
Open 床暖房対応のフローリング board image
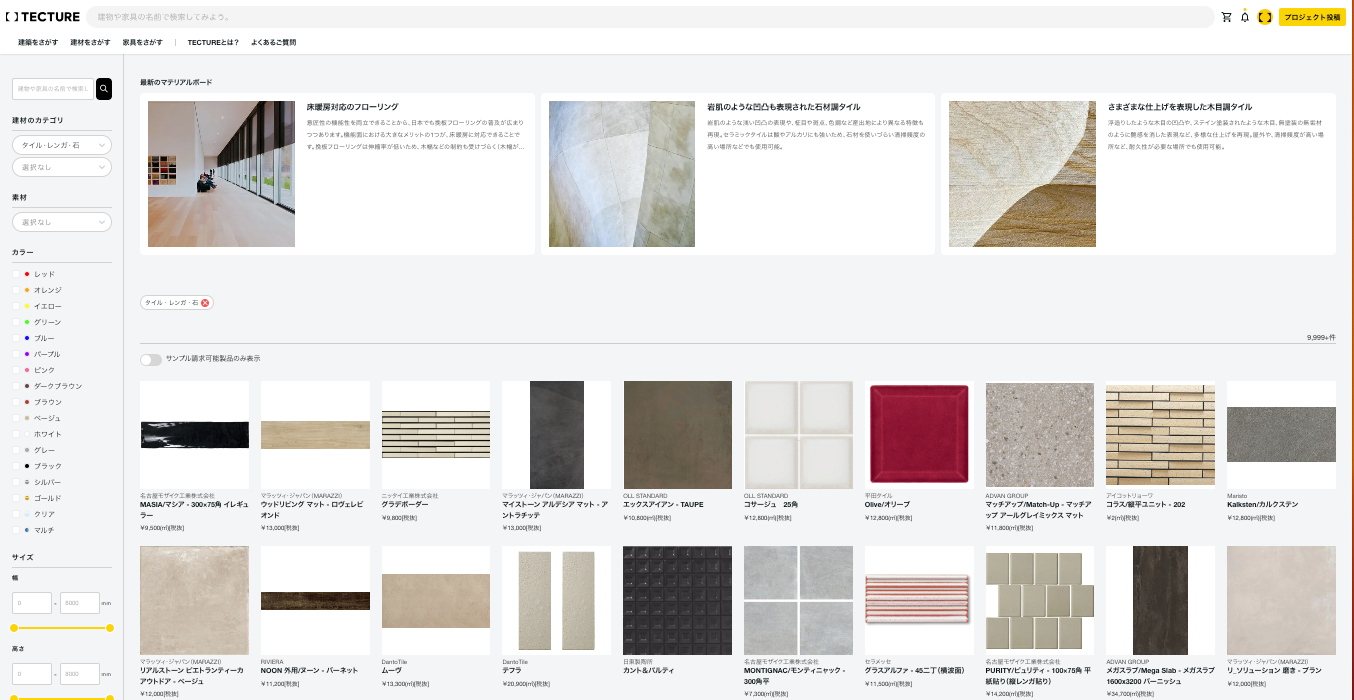coord(221,174)
